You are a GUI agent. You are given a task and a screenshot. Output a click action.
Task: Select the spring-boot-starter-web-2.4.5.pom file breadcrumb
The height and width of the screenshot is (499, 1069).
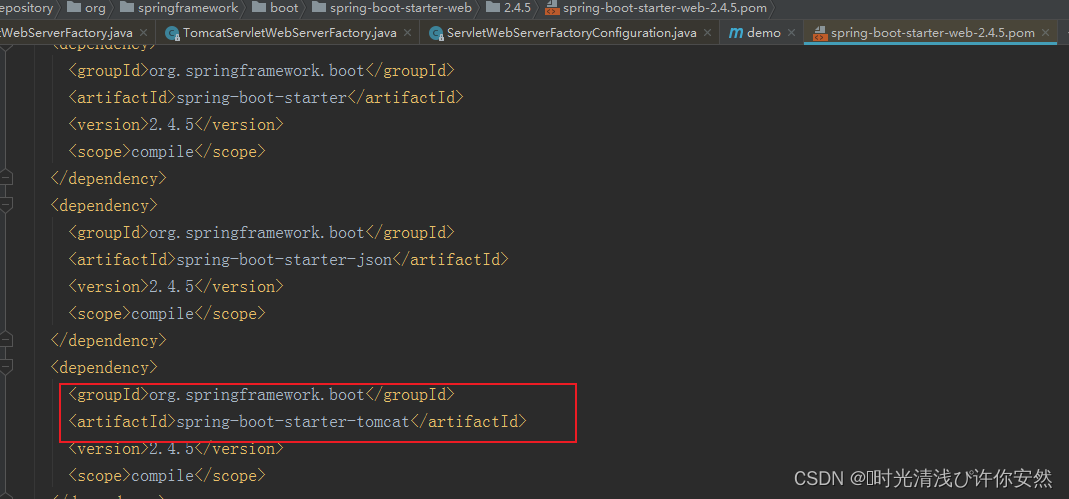tap(656, 8)
